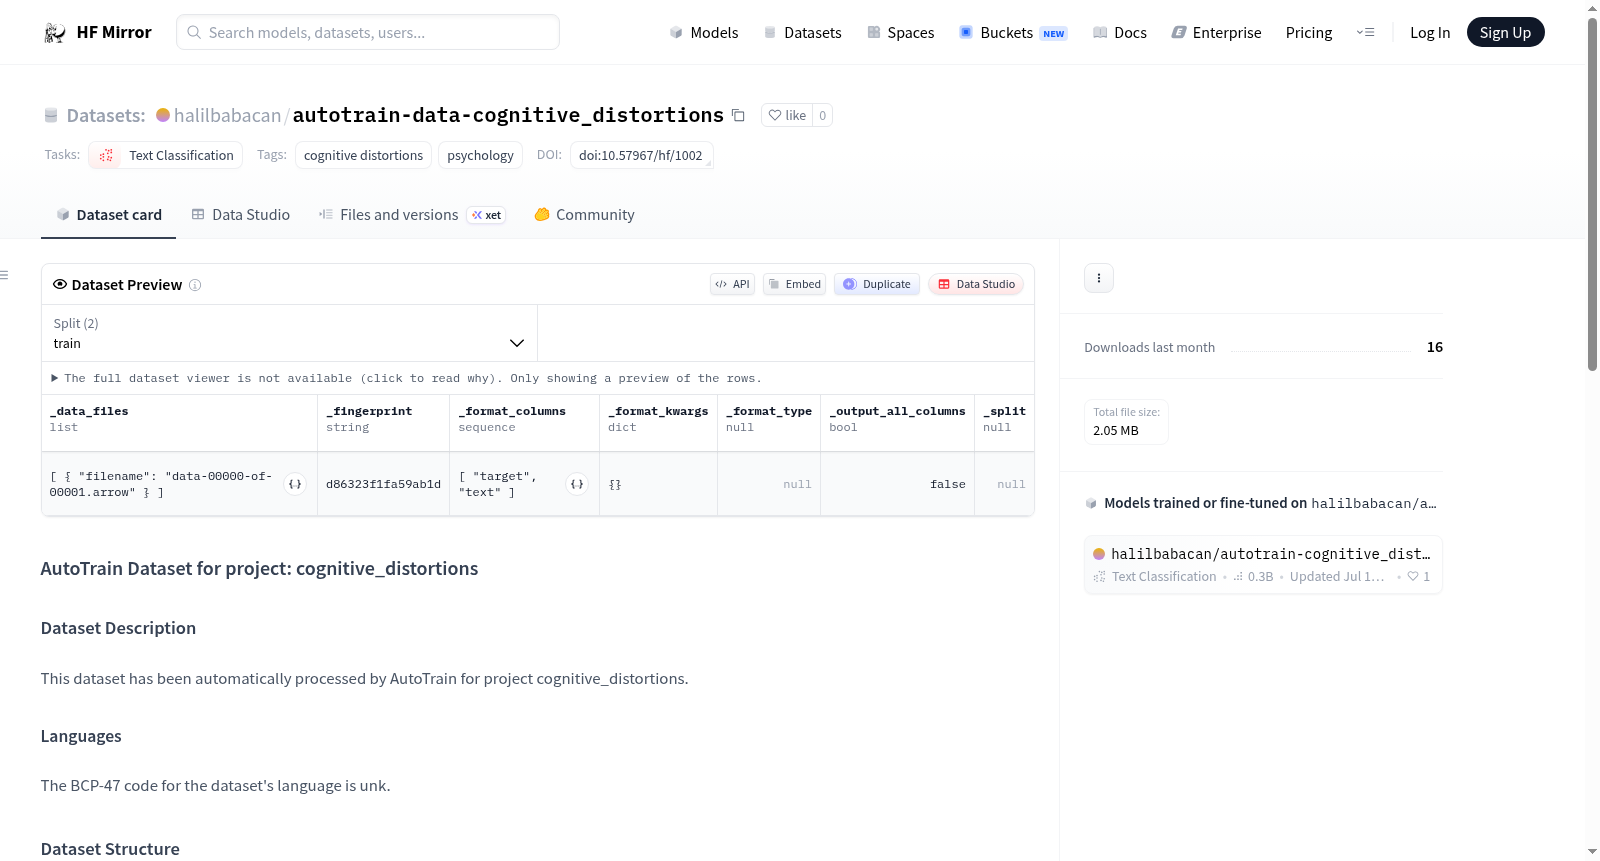Open Pricing in the top navigation

point(1309,33)
